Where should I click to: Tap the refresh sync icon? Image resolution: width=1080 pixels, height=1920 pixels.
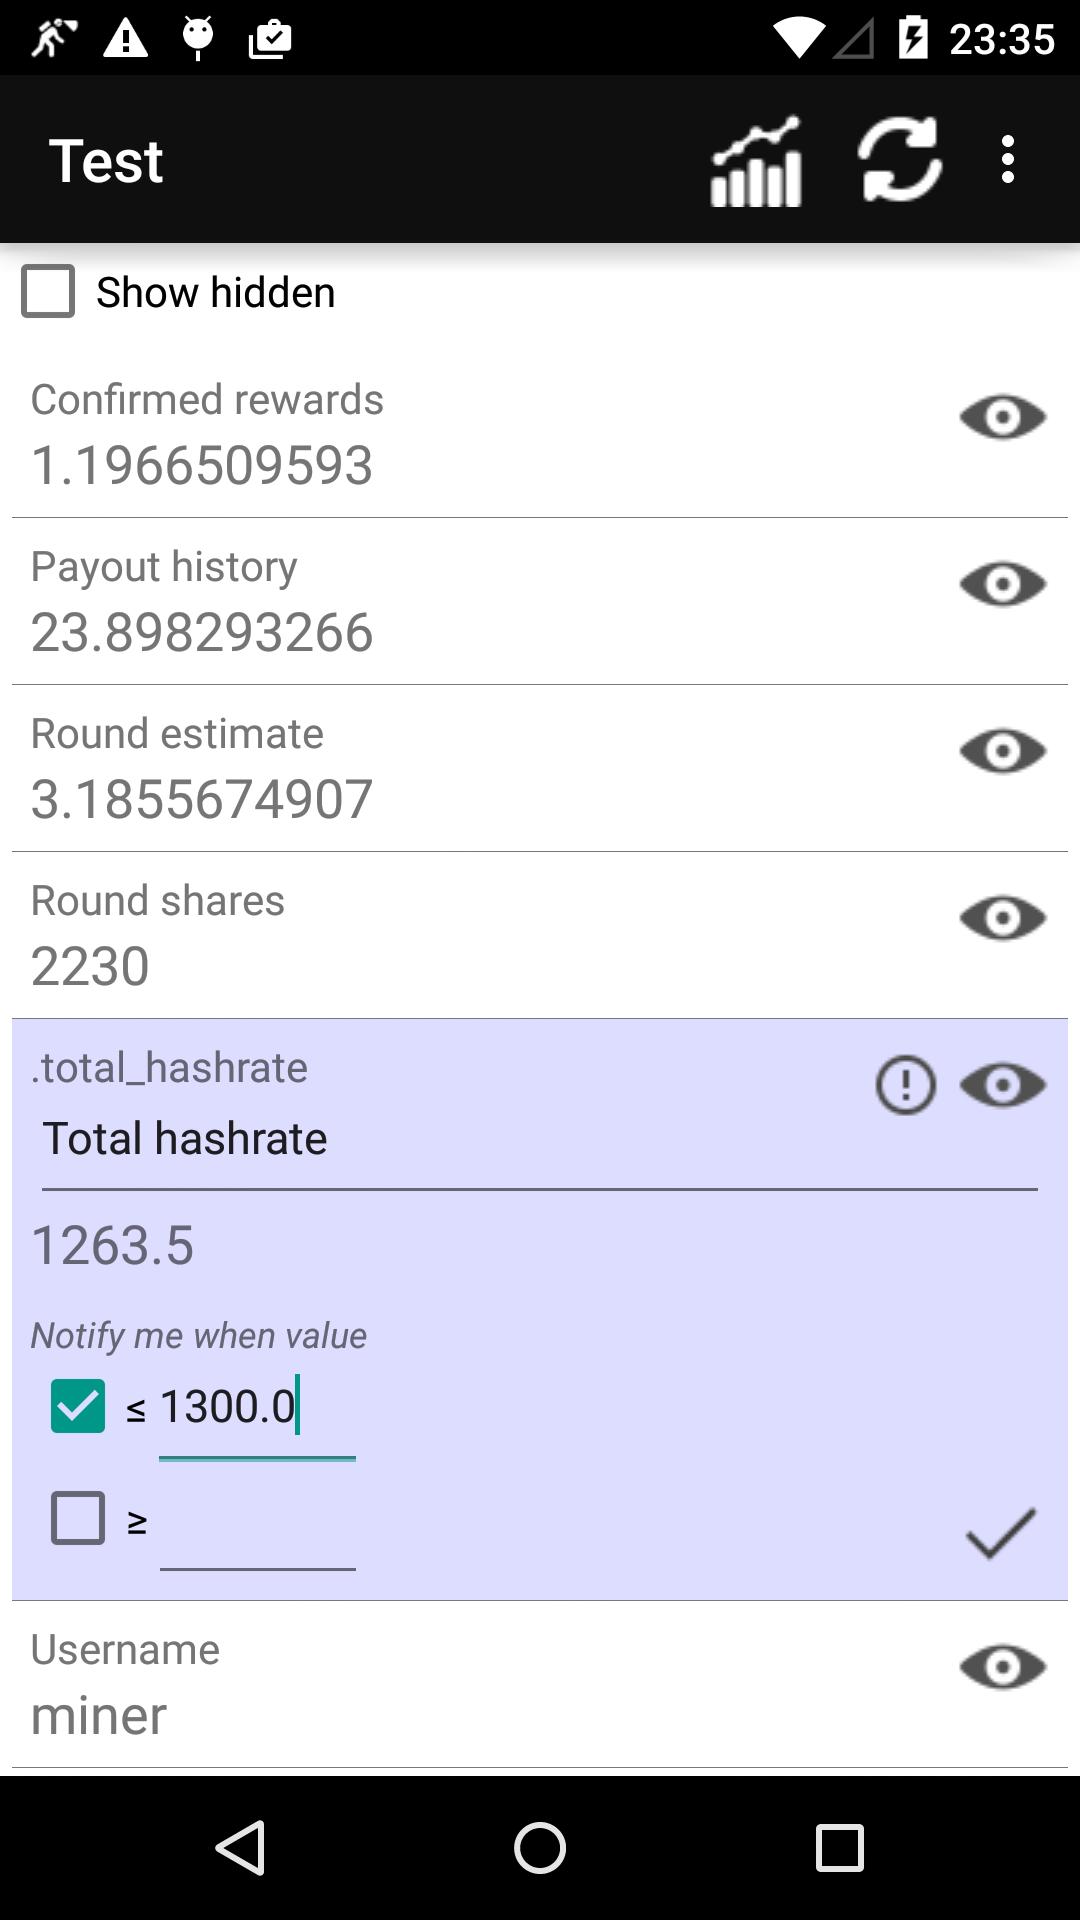click(x=900, y=159)
